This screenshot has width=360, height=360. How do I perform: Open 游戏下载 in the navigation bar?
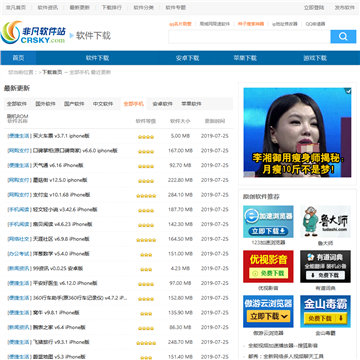[x=315, y=58]
